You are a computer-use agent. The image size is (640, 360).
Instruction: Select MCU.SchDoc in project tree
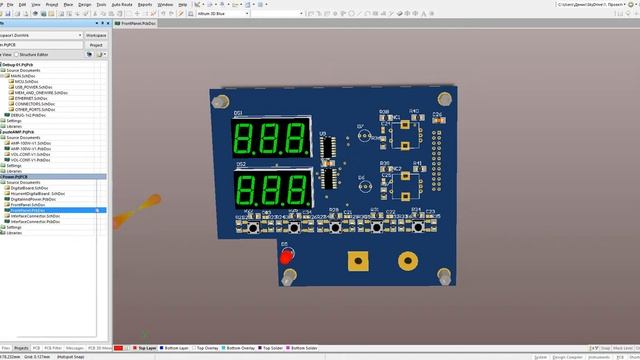(x=27, y=81)
